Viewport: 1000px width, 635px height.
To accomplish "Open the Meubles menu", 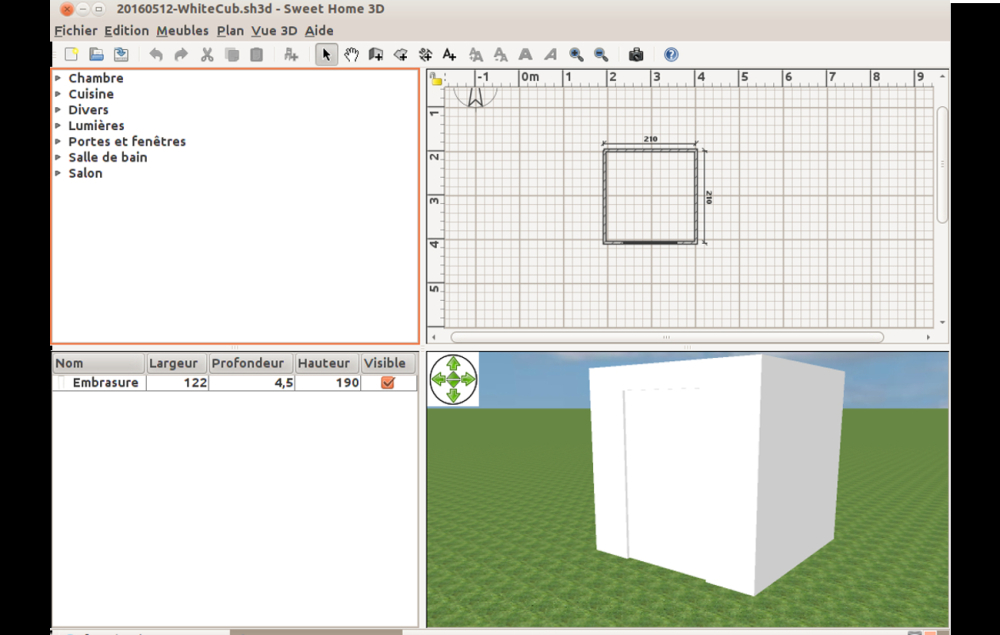I will (182, 31).
